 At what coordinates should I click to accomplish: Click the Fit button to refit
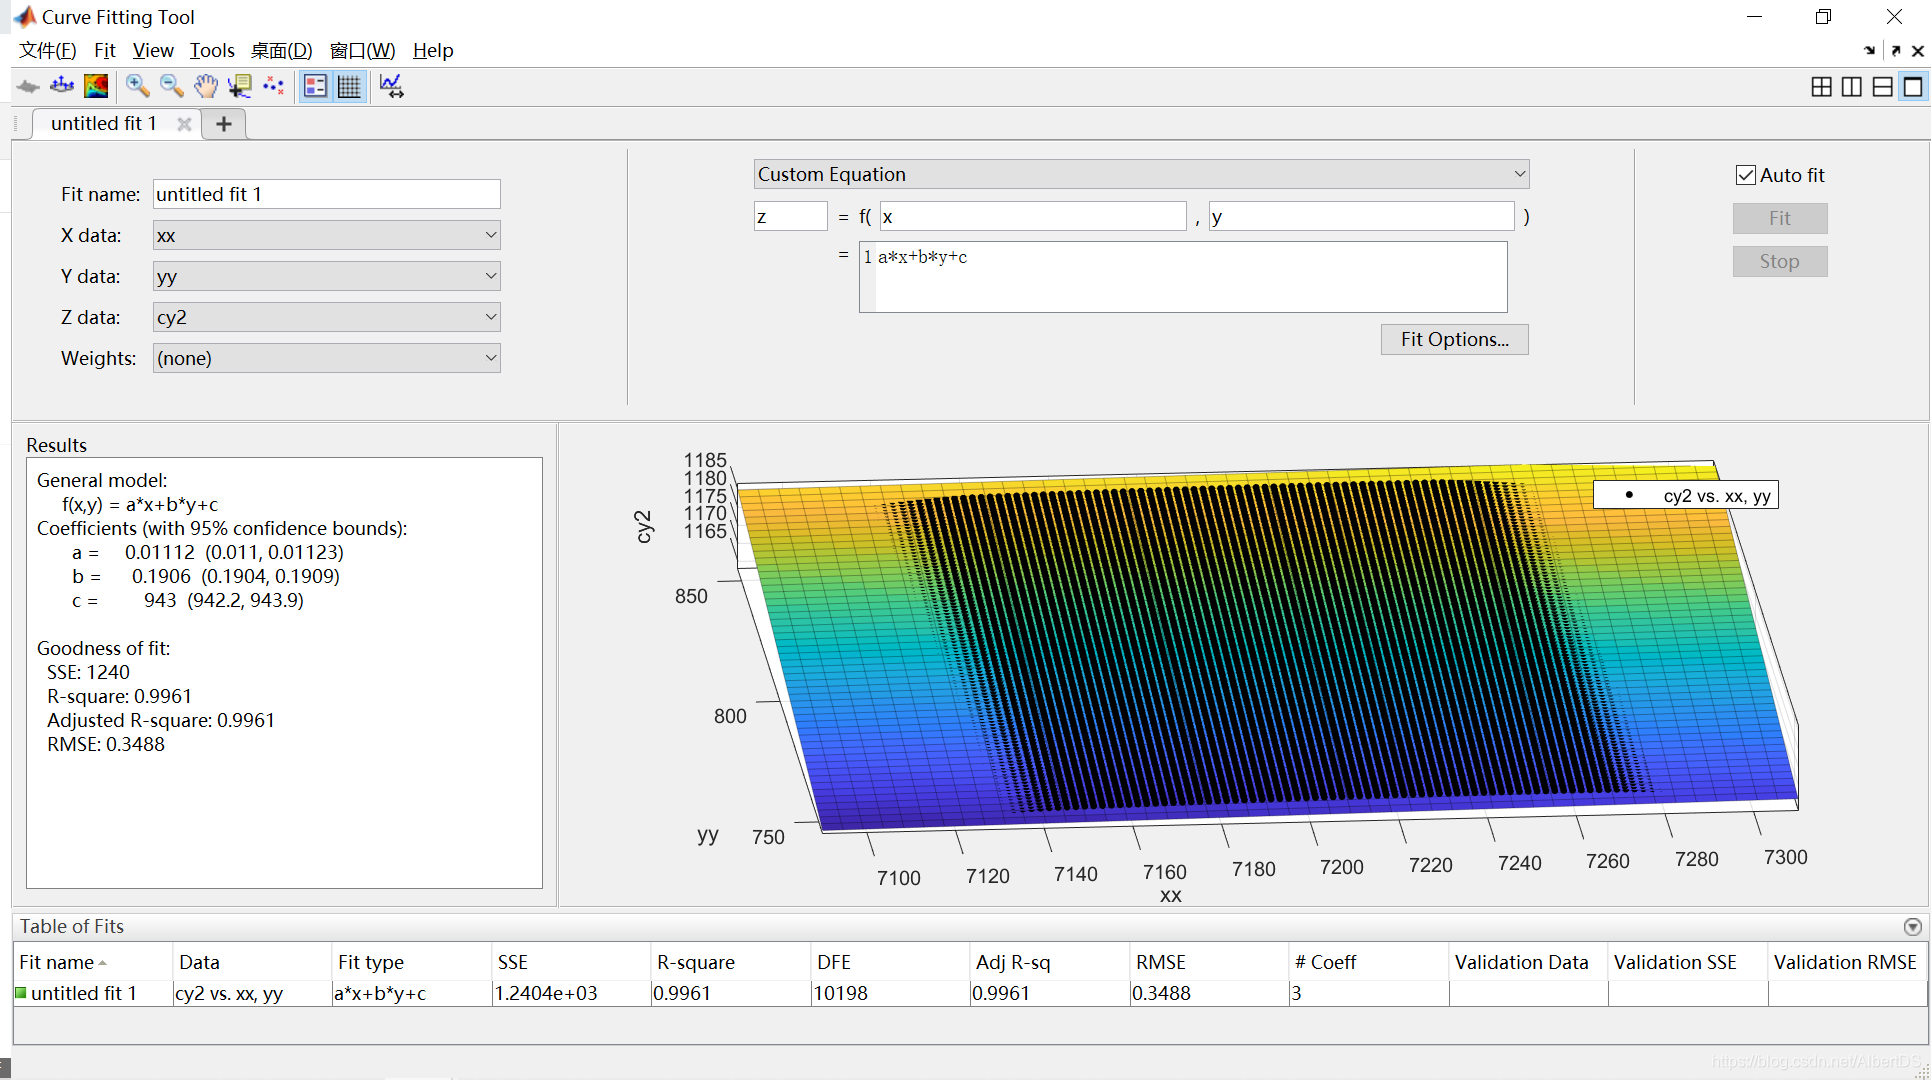click(1780, 218)
